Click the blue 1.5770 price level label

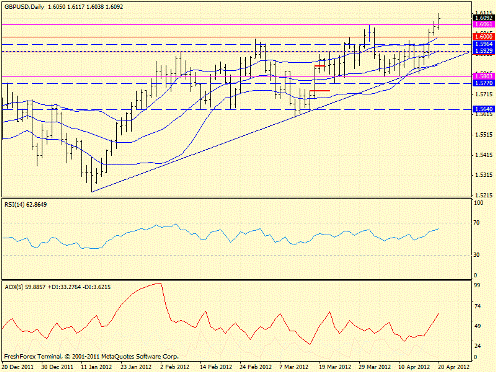(x=484, y=83)
